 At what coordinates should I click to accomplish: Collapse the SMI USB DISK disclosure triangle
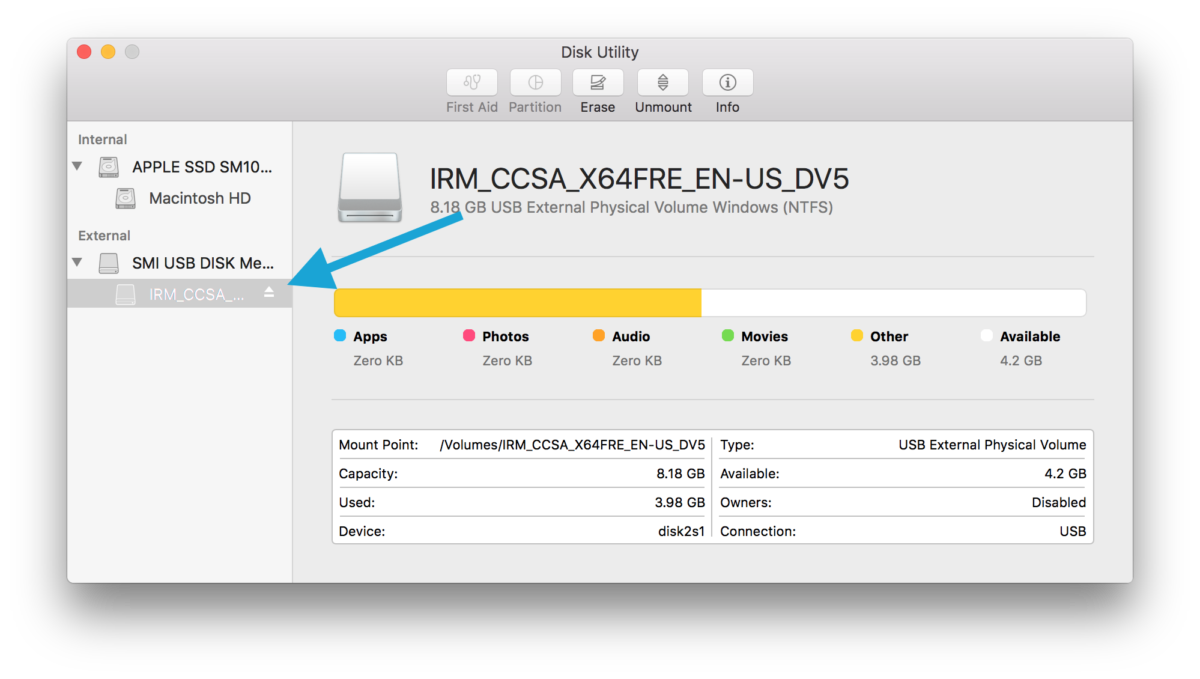click(x=78, y=262)
